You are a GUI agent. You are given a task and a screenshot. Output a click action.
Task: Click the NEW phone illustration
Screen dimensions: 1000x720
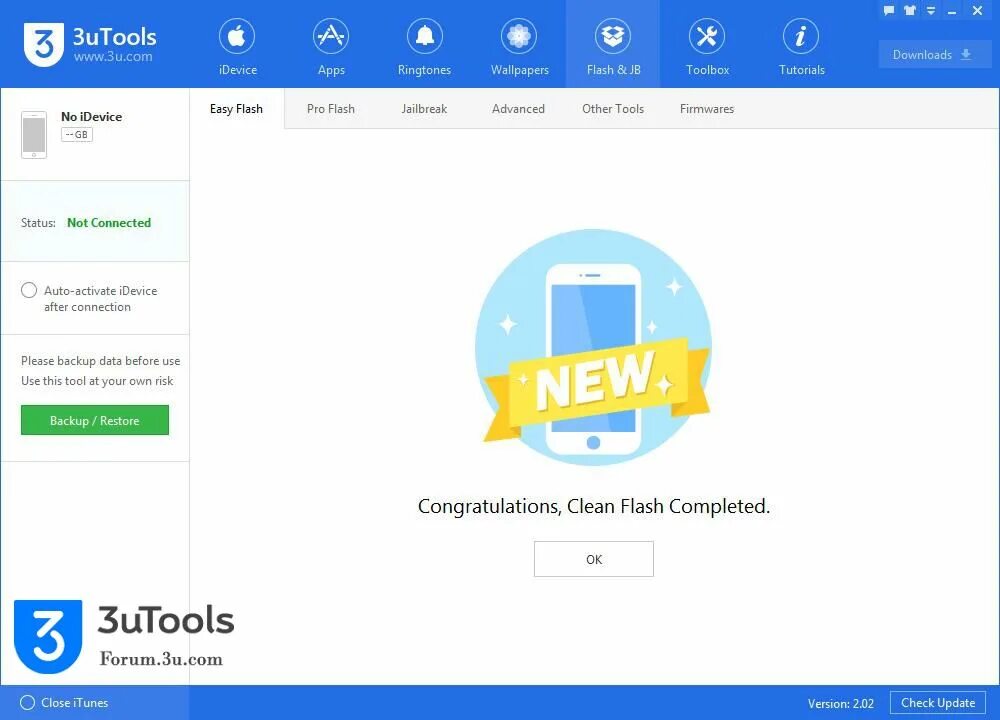[x=594, y=348]
